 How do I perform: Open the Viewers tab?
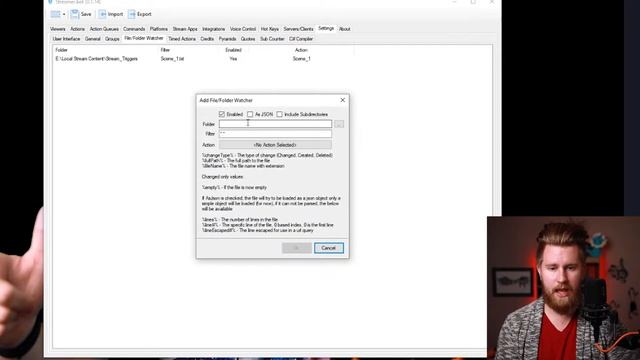(58, 29)
